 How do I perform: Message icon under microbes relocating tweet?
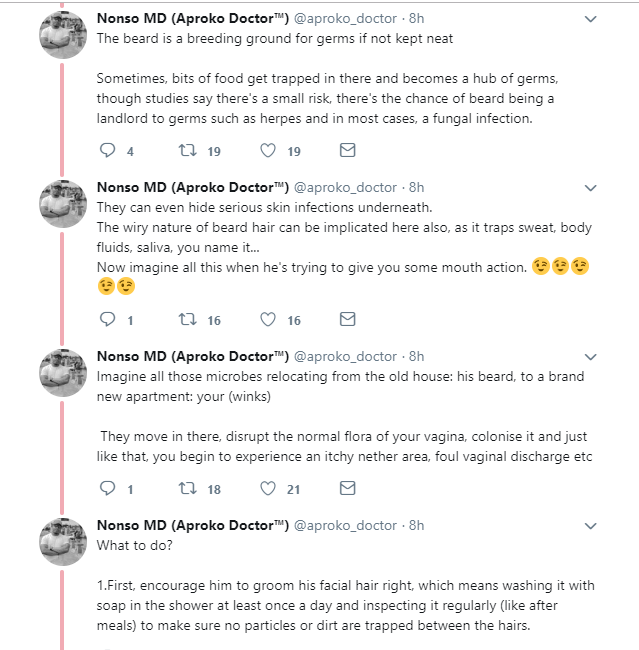pos(347,489)
